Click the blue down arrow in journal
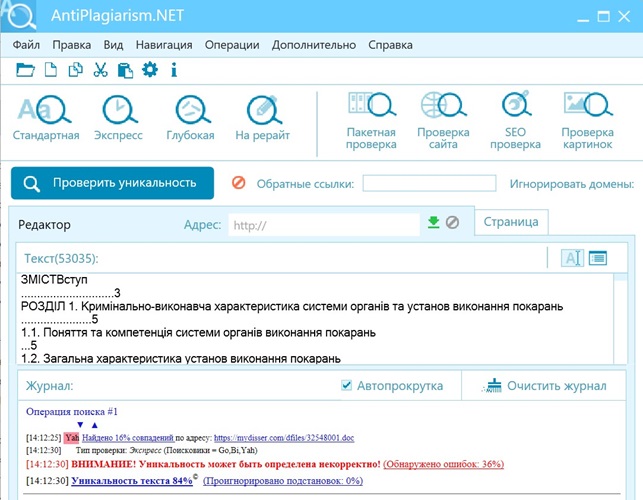Viewport: 643px width, 500px height. (80, 425)
